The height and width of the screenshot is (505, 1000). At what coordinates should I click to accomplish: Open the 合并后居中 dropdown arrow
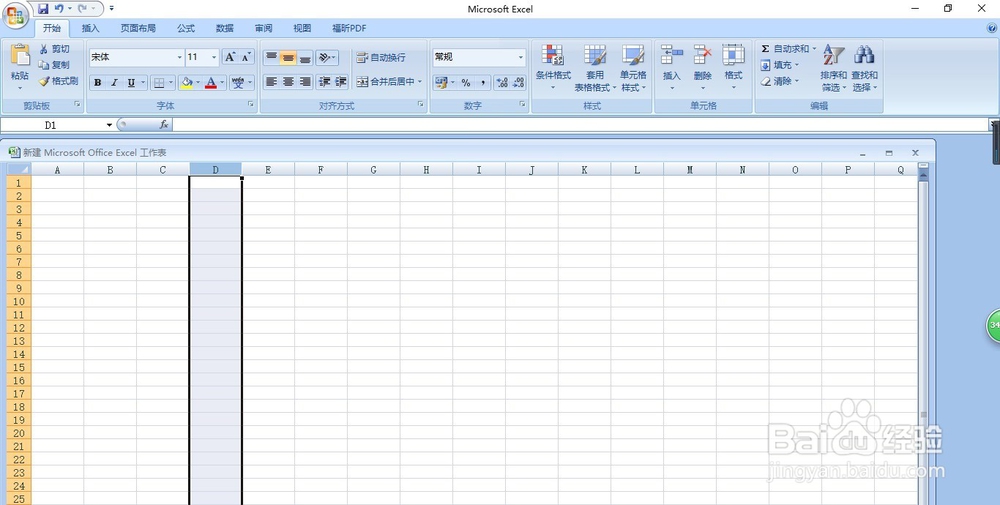click(420, 82)
